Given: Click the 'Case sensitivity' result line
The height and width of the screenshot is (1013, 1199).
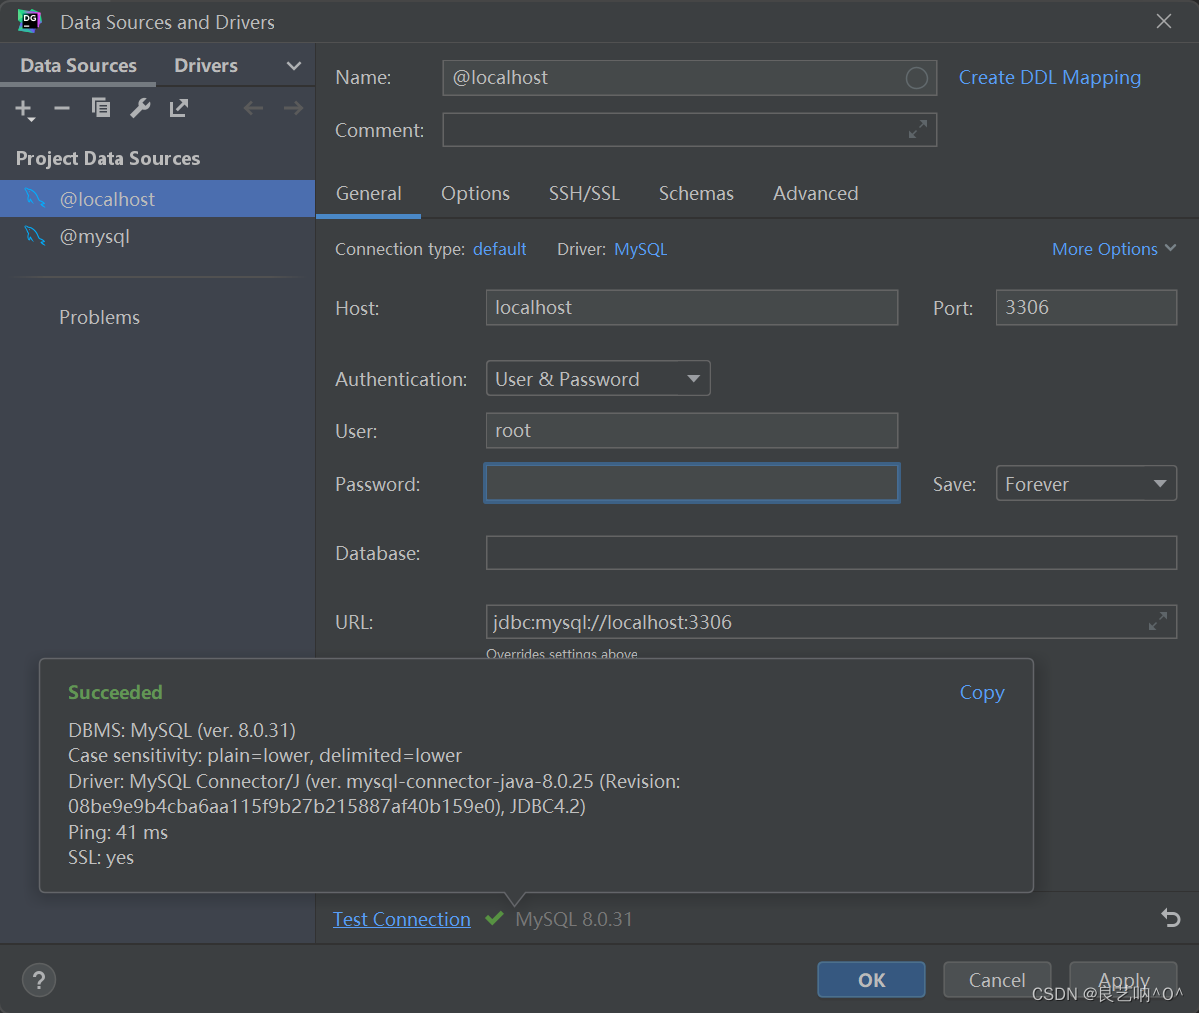Looking at the screenshot, I should (265, 755).
